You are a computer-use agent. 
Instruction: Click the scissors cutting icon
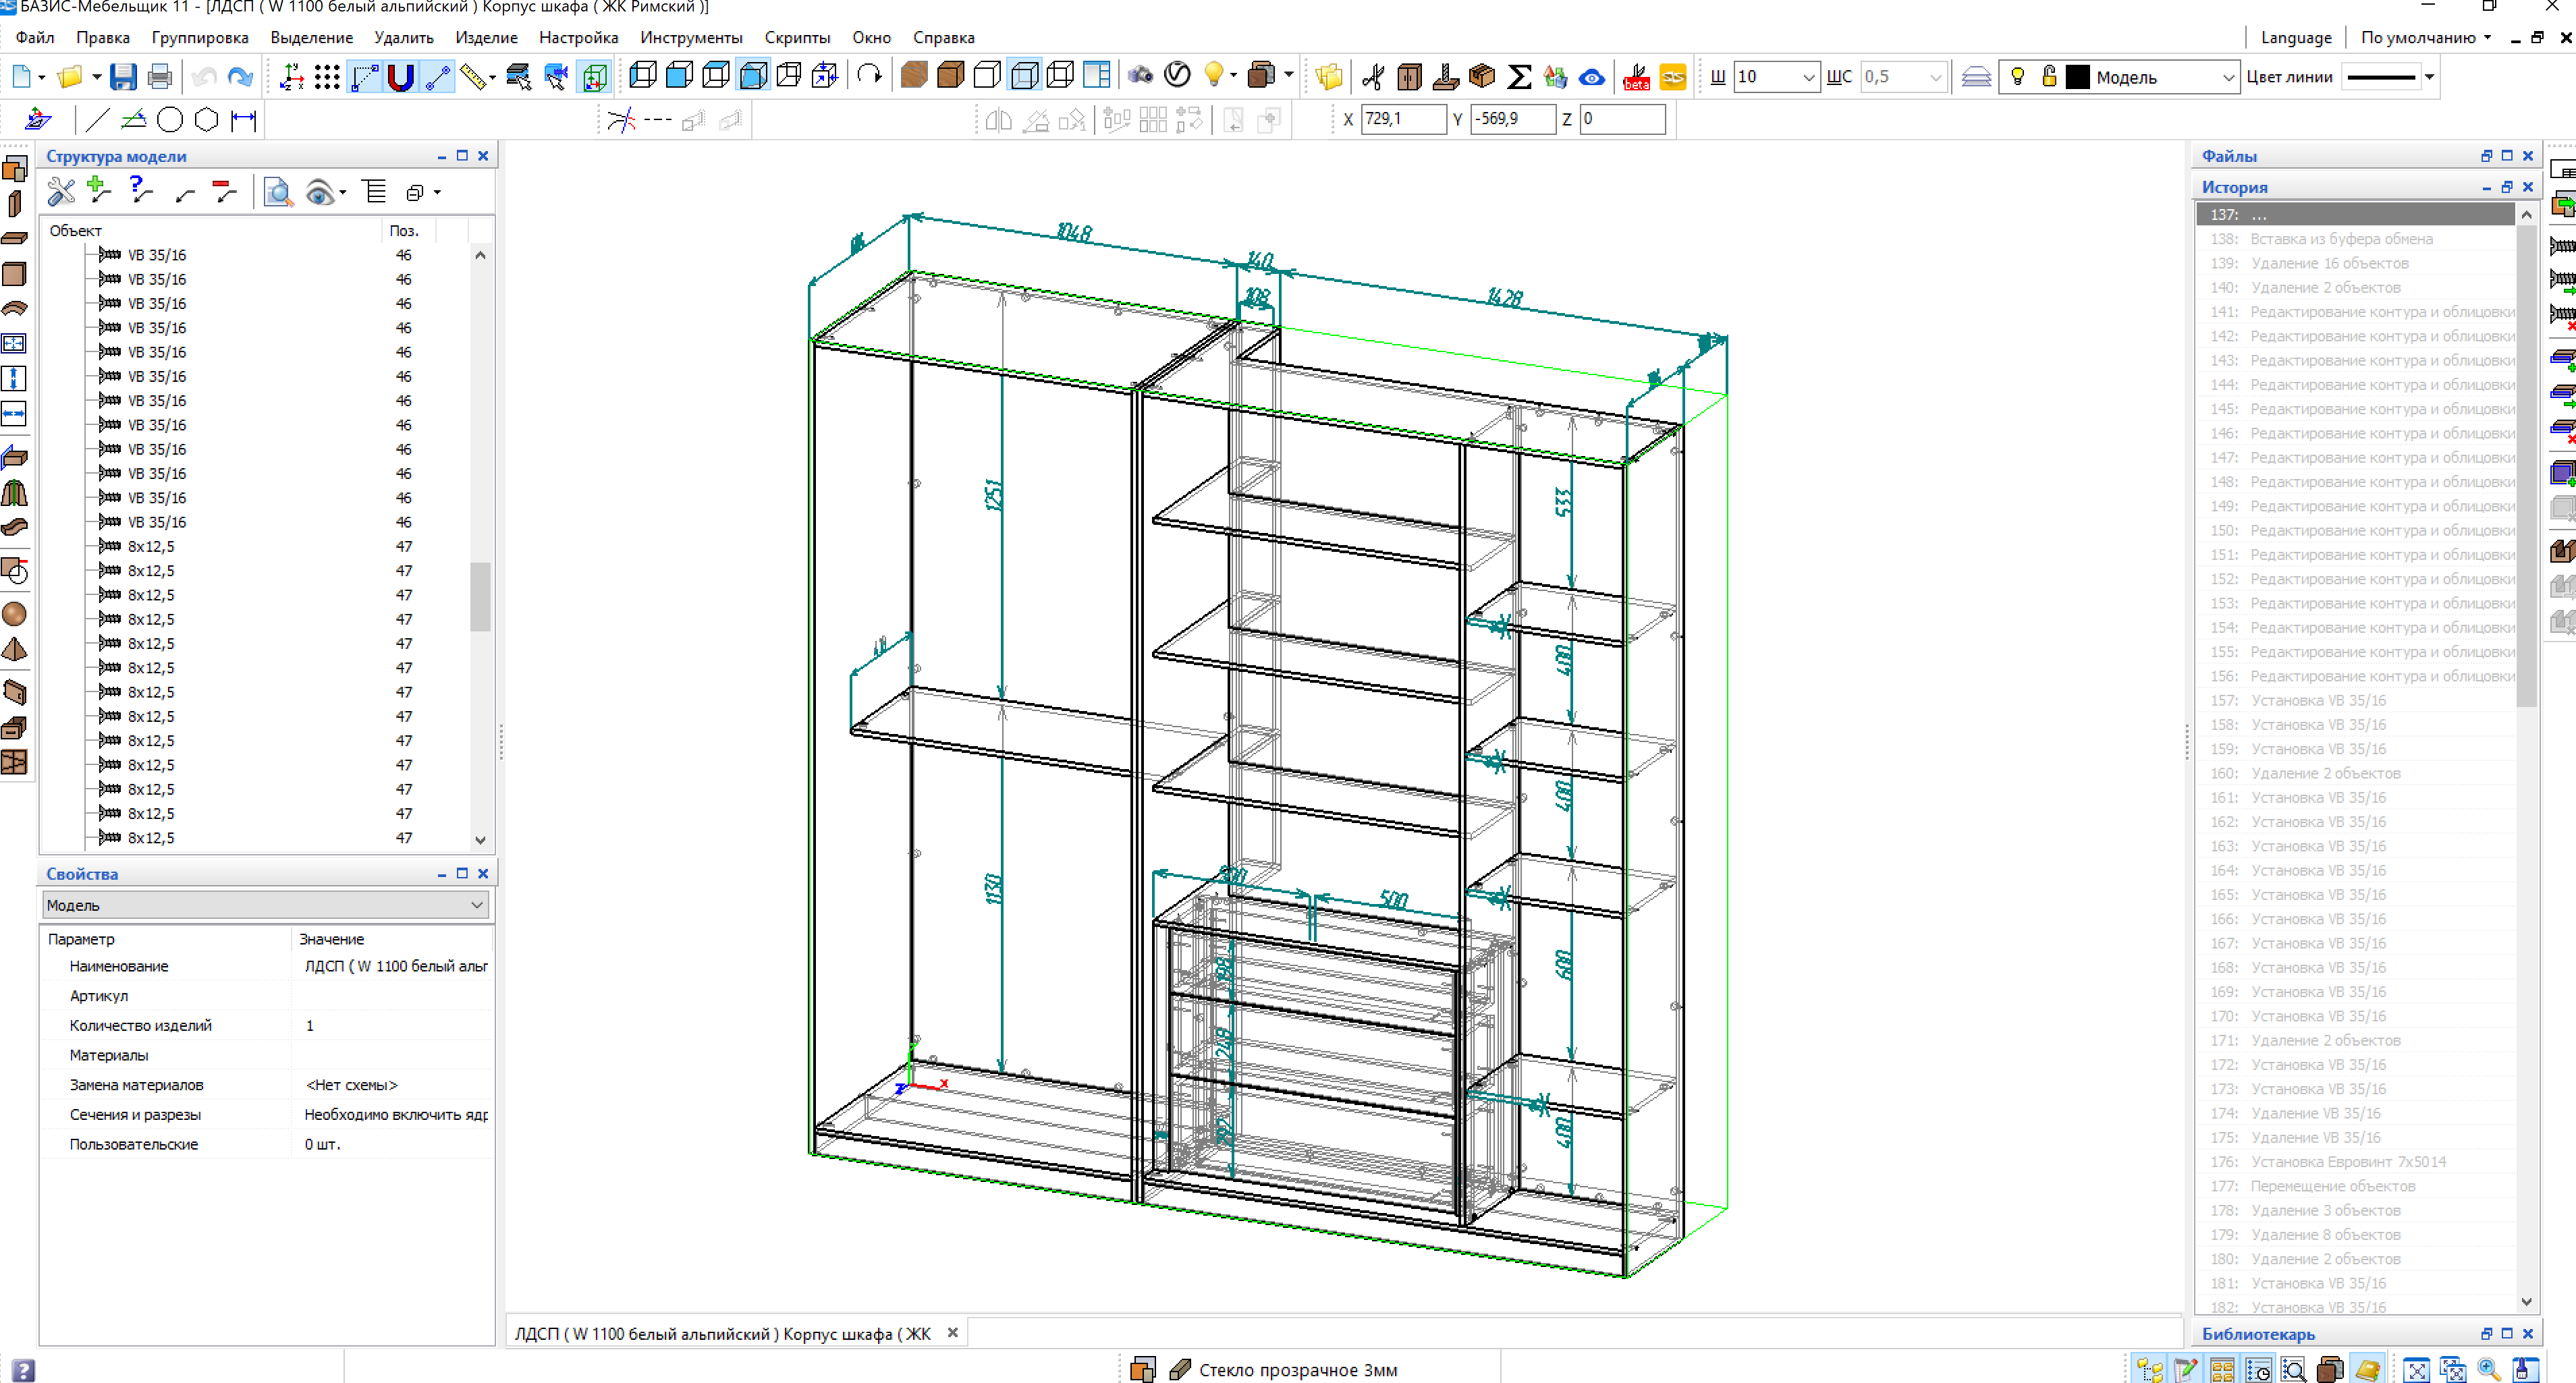tap(1373, 77)
